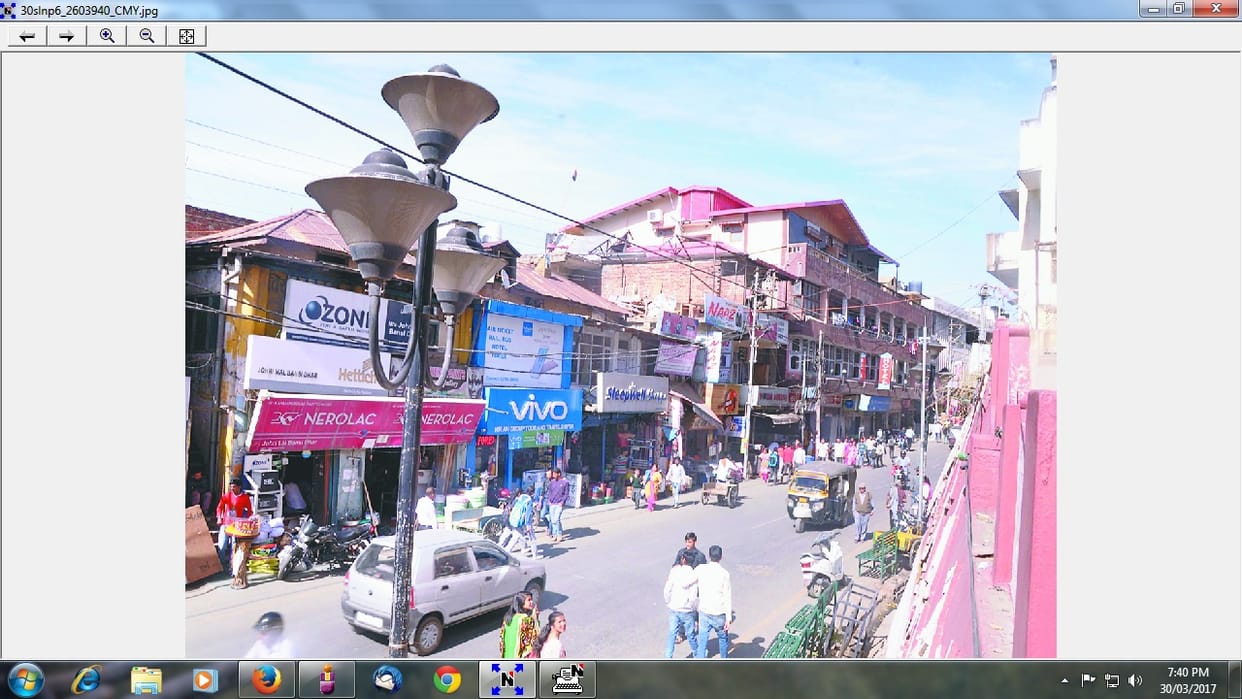
Task: Restore down the image viewer window
Action: point(1179,8)
